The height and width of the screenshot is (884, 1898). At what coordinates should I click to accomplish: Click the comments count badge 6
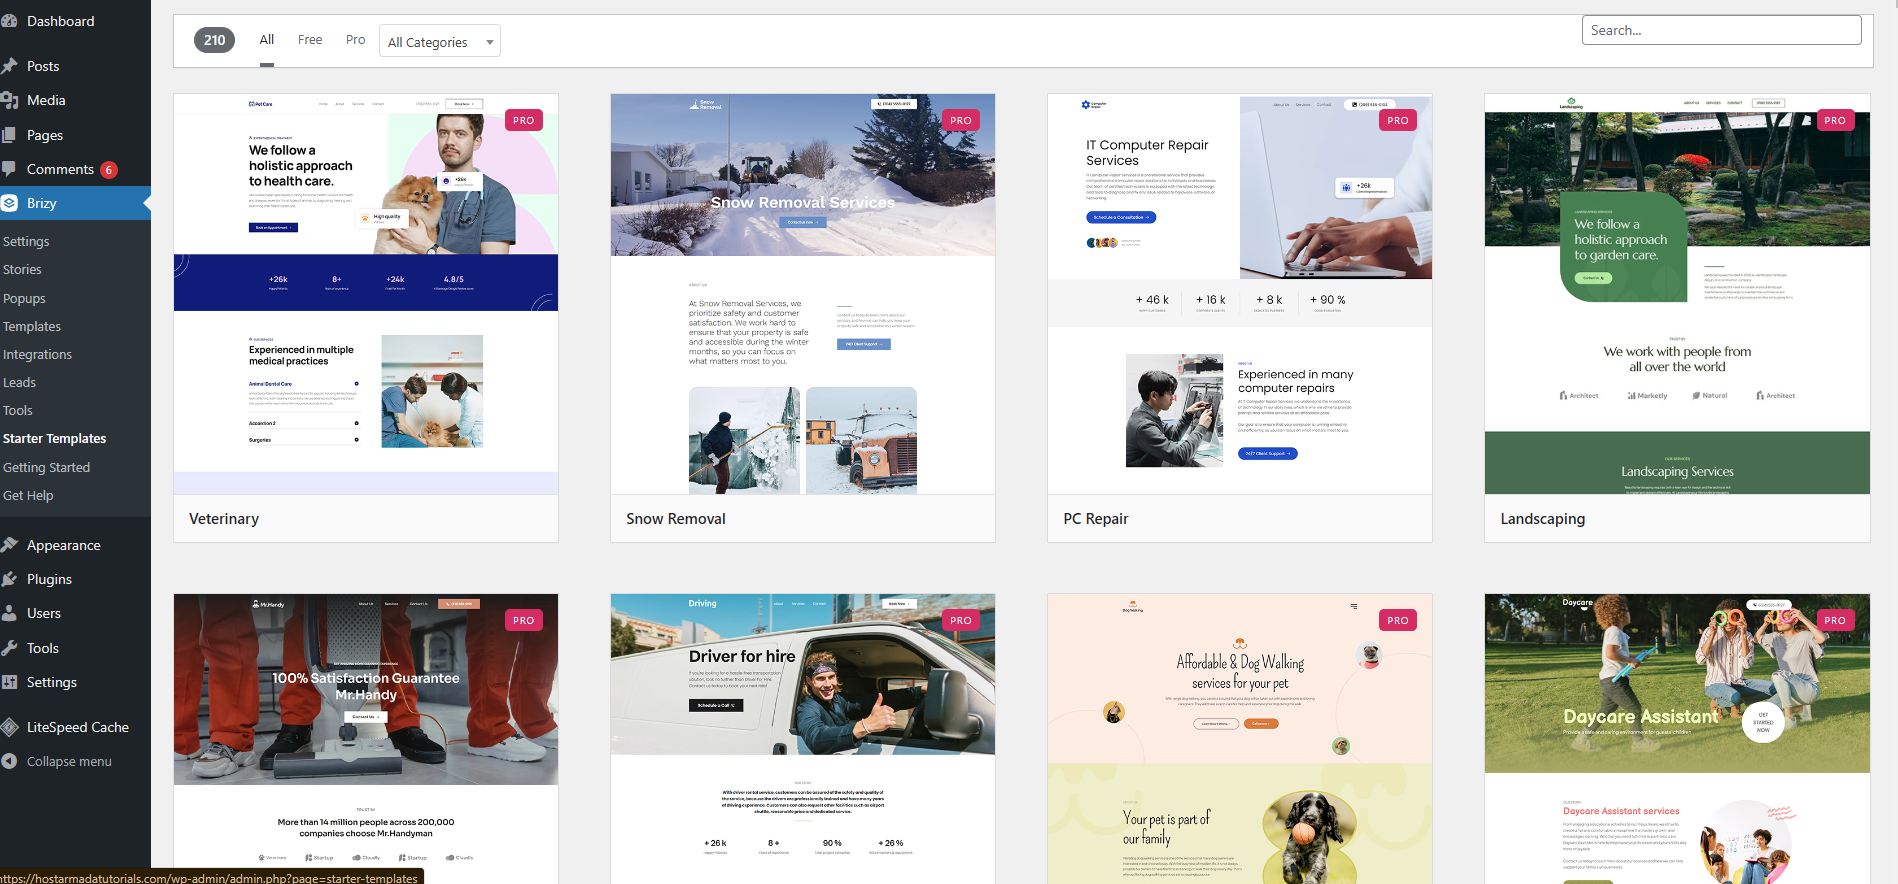109,170
